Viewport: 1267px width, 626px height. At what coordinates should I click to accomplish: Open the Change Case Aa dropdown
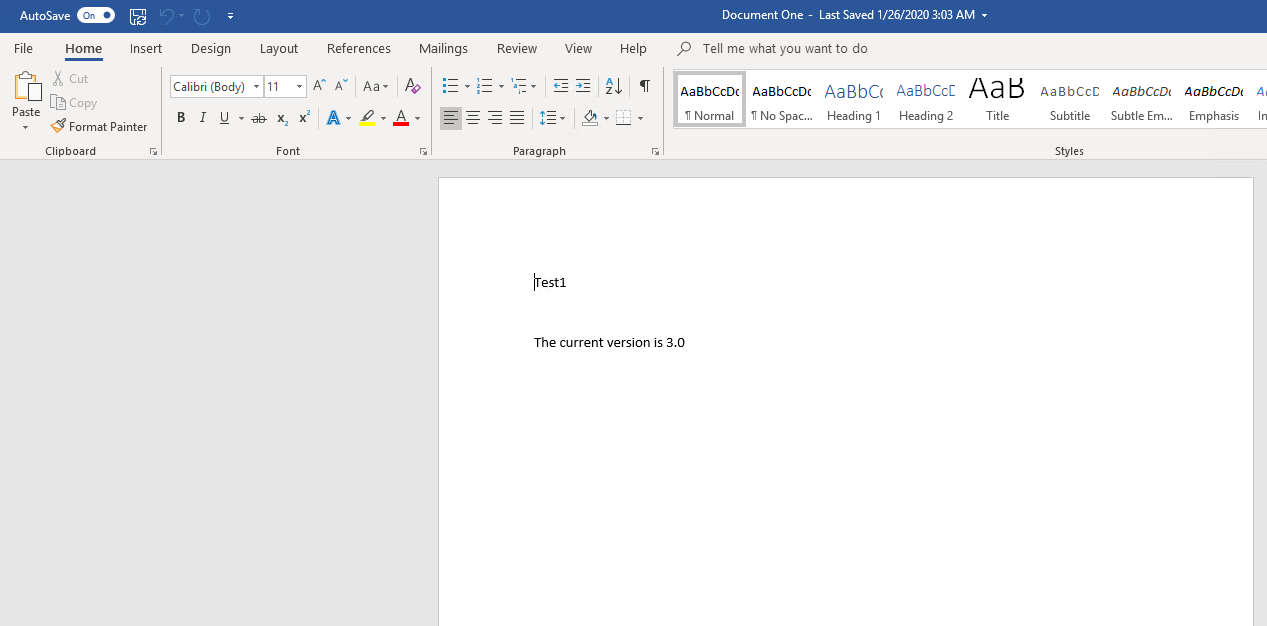376,86
